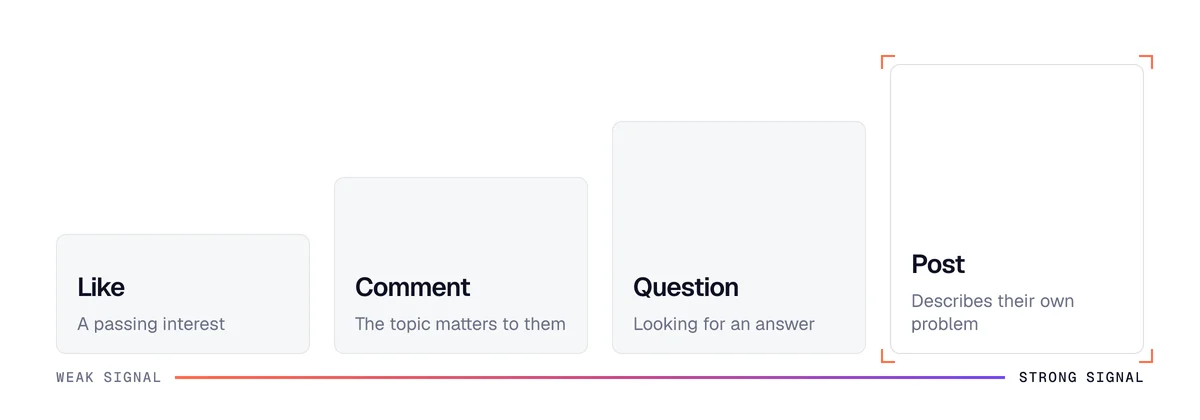Click the 'Like' heading text
The height and width of the screenshot is (420, 1200).
click(101, 287)
